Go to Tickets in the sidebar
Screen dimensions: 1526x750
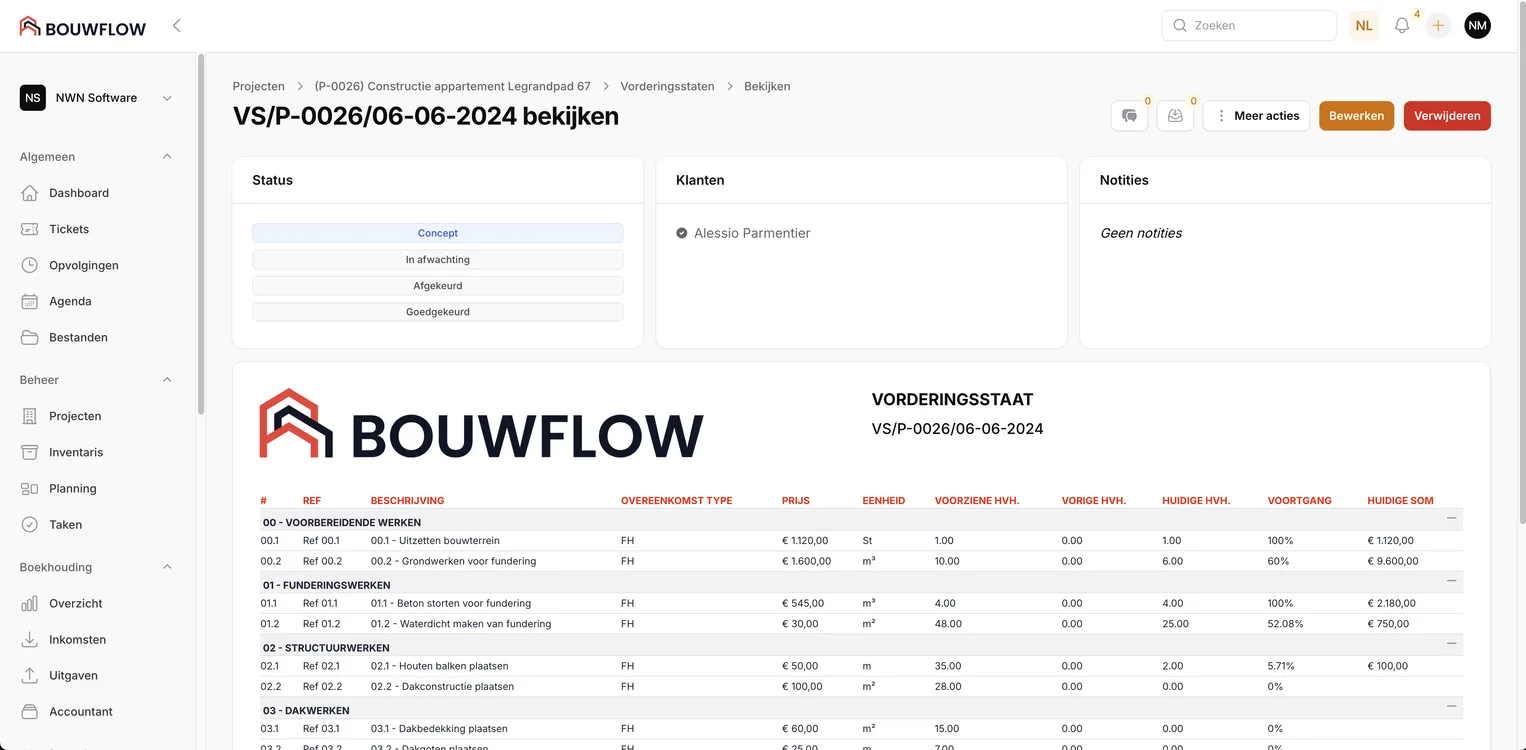[x=69, y=229]
